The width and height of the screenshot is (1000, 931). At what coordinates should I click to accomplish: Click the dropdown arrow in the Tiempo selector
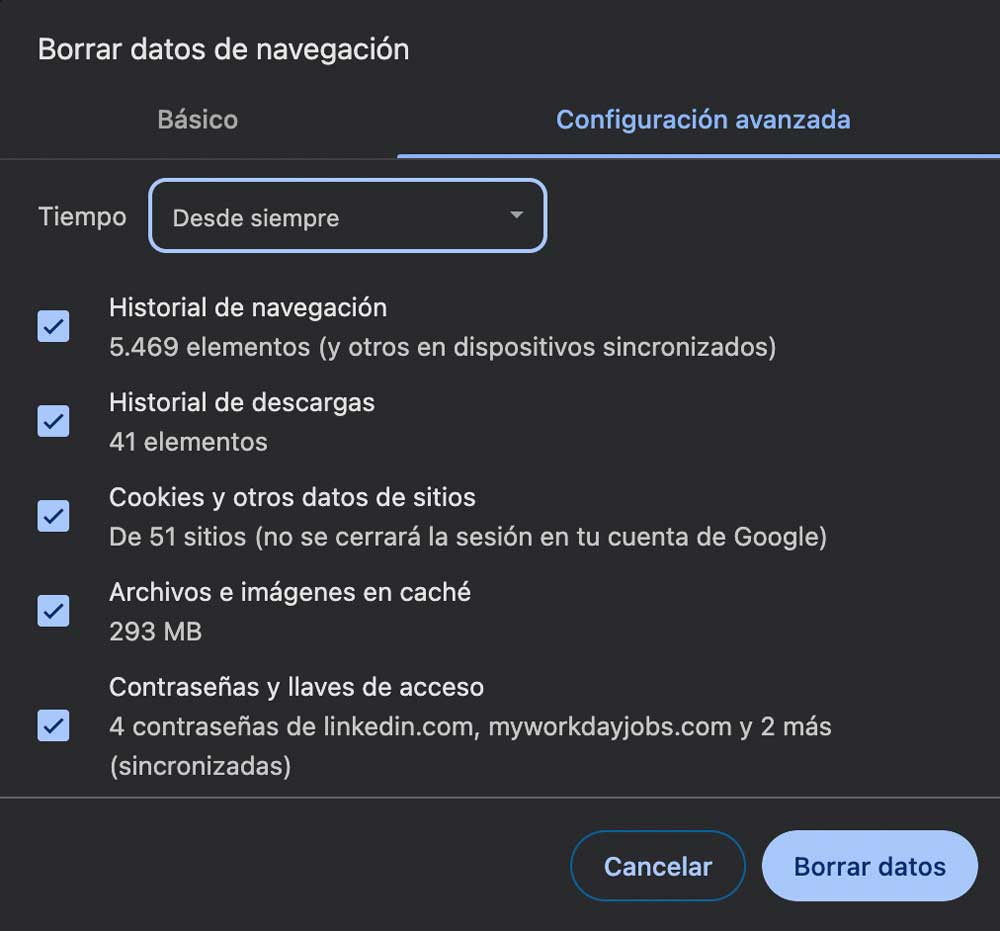(516, 216)
